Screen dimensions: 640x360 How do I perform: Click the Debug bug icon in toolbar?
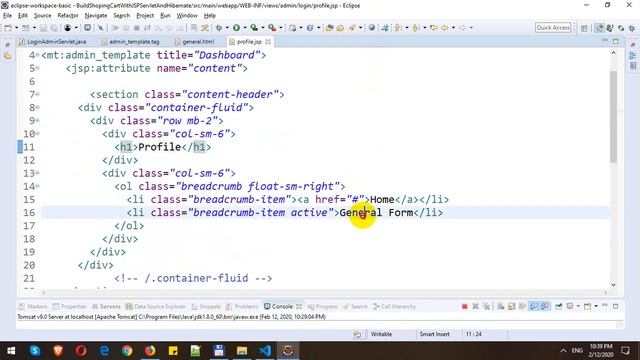[x=219, y=28]
